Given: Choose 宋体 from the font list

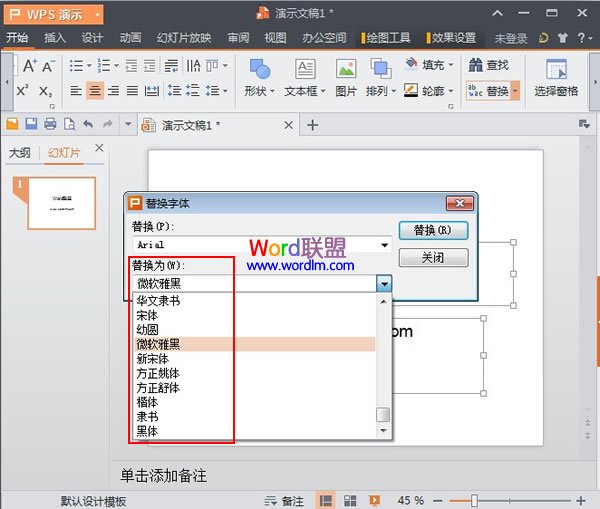Looking at the screenshot, I should [146, 315].
